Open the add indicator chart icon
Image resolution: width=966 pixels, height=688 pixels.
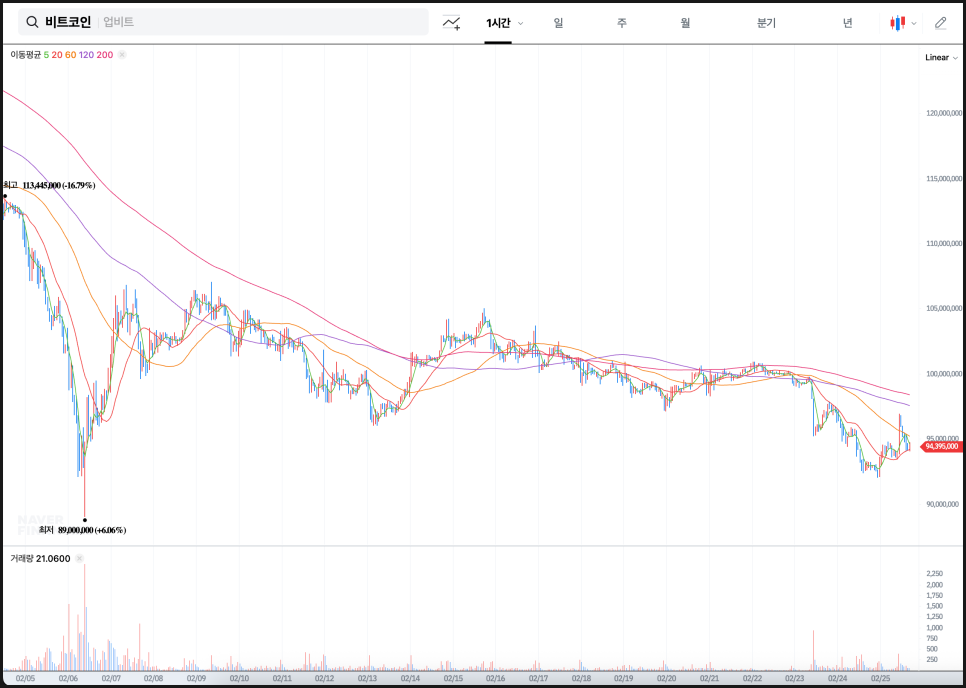click(x=452, y=23)
